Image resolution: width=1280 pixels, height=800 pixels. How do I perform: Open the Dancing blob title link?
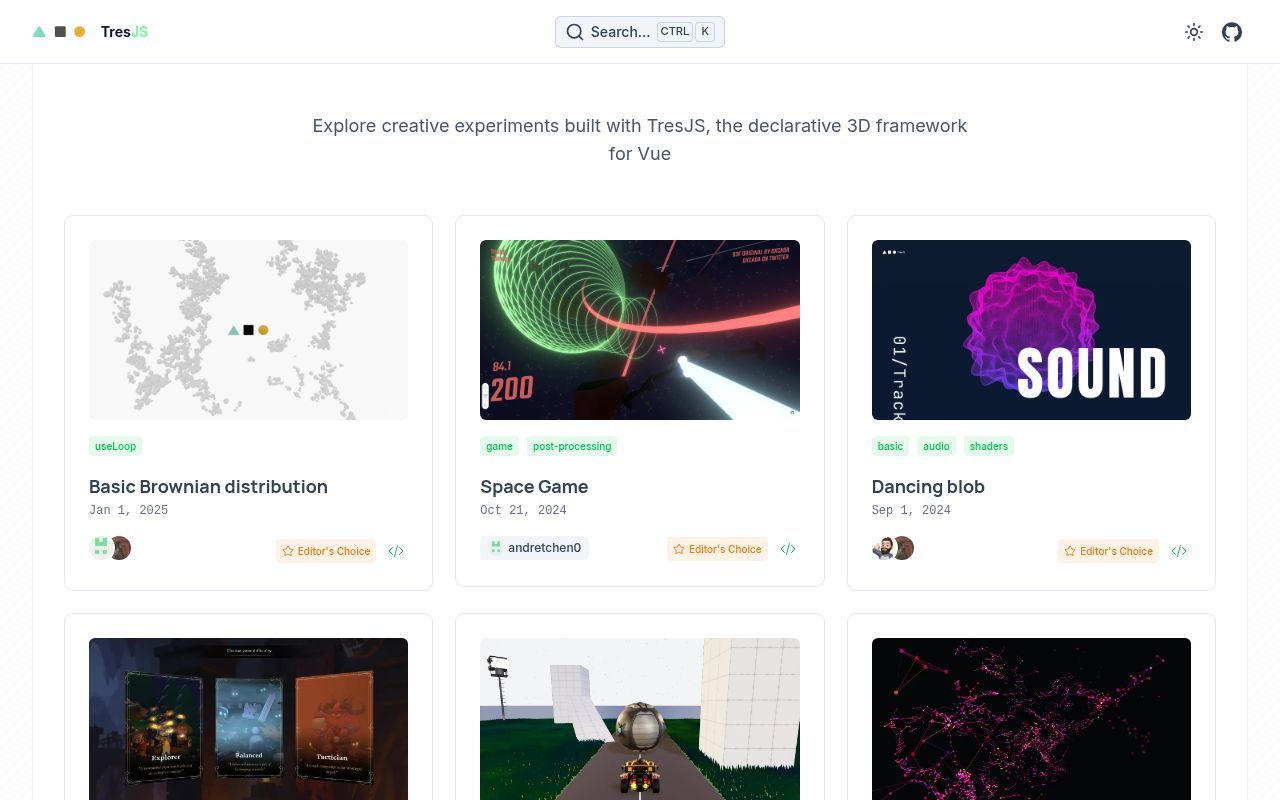(928, 487)
